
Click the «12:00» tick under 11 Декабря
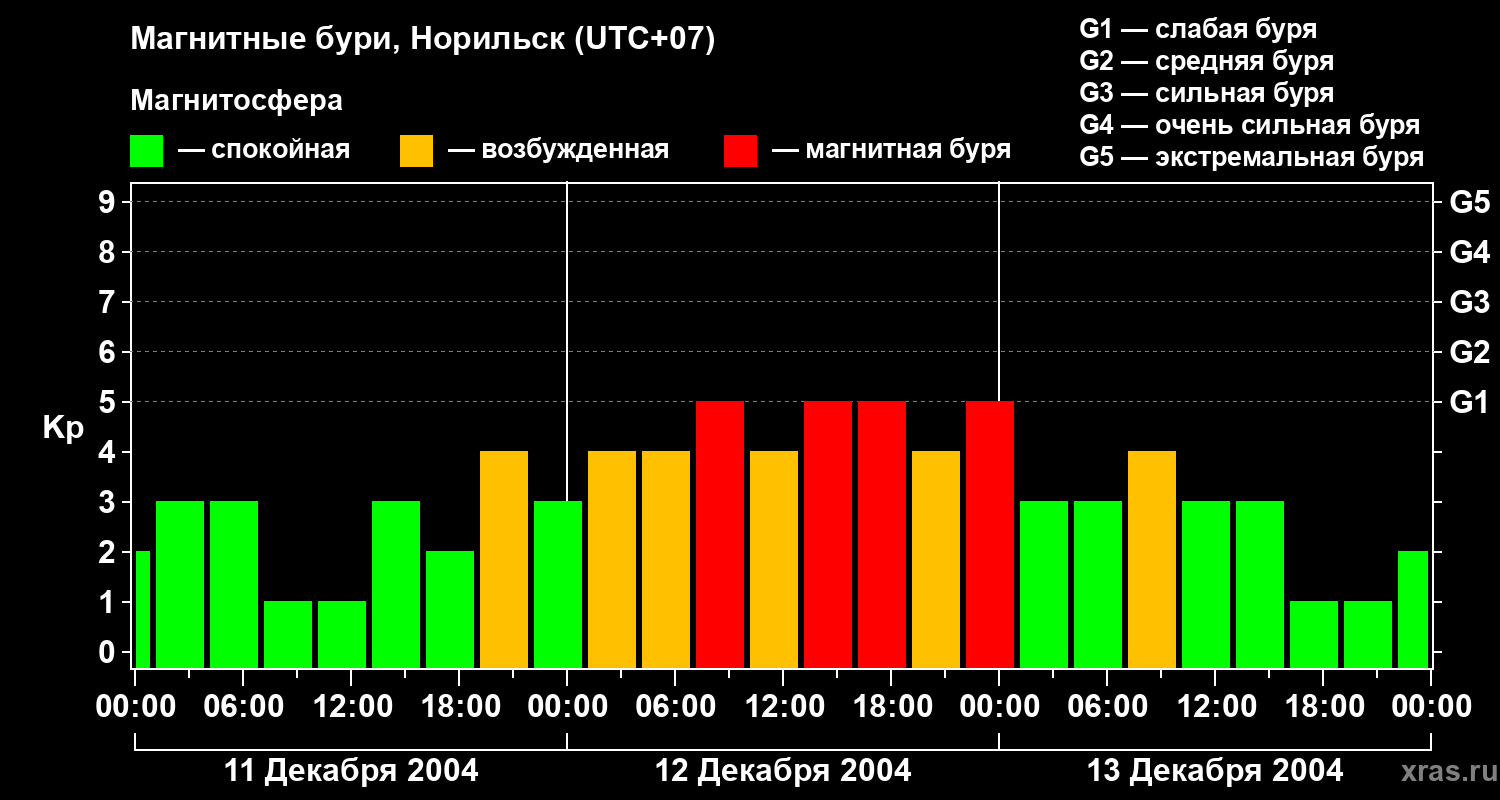pos(351,707)
